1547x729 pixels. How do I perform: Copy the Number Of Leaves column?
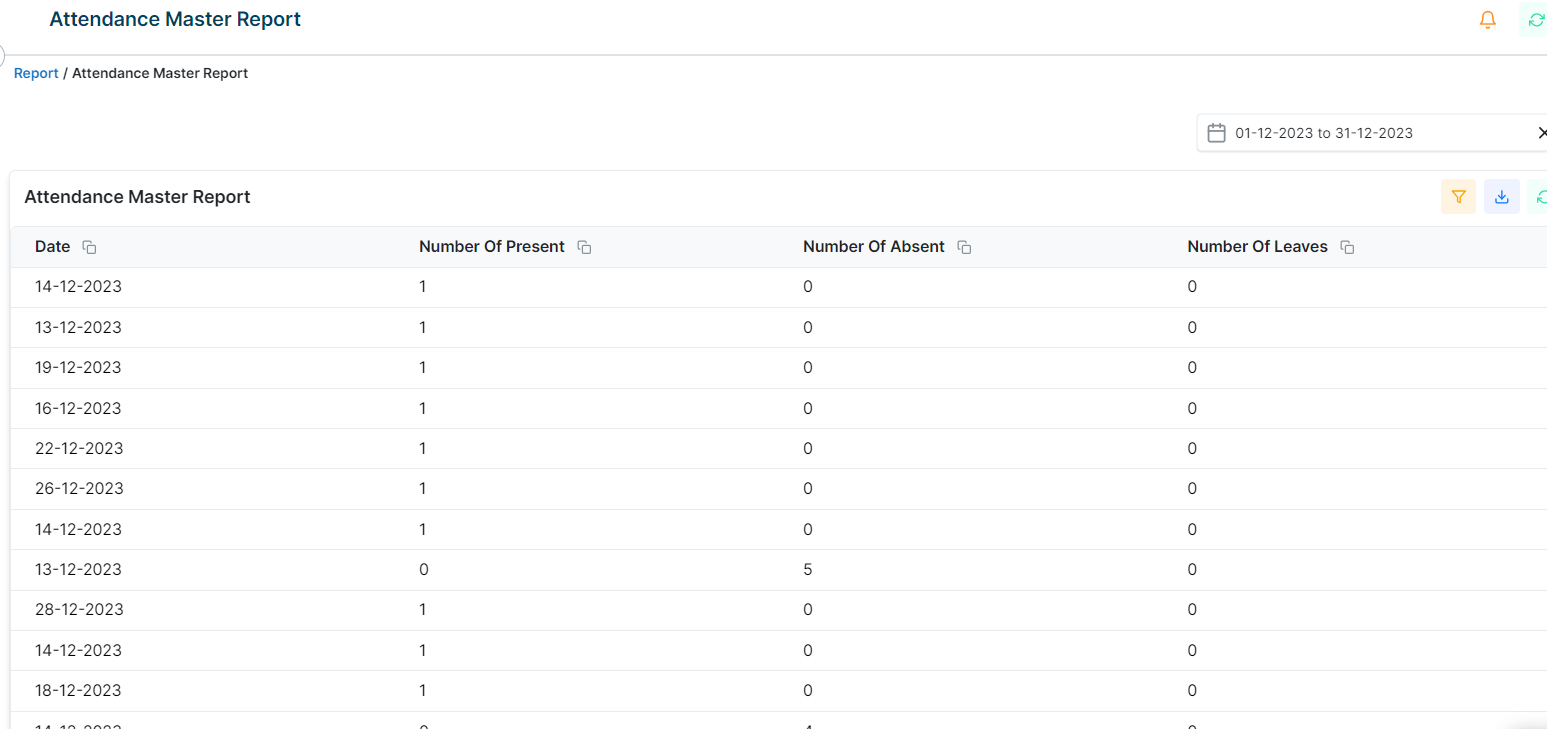click(x=1348, y=247)
